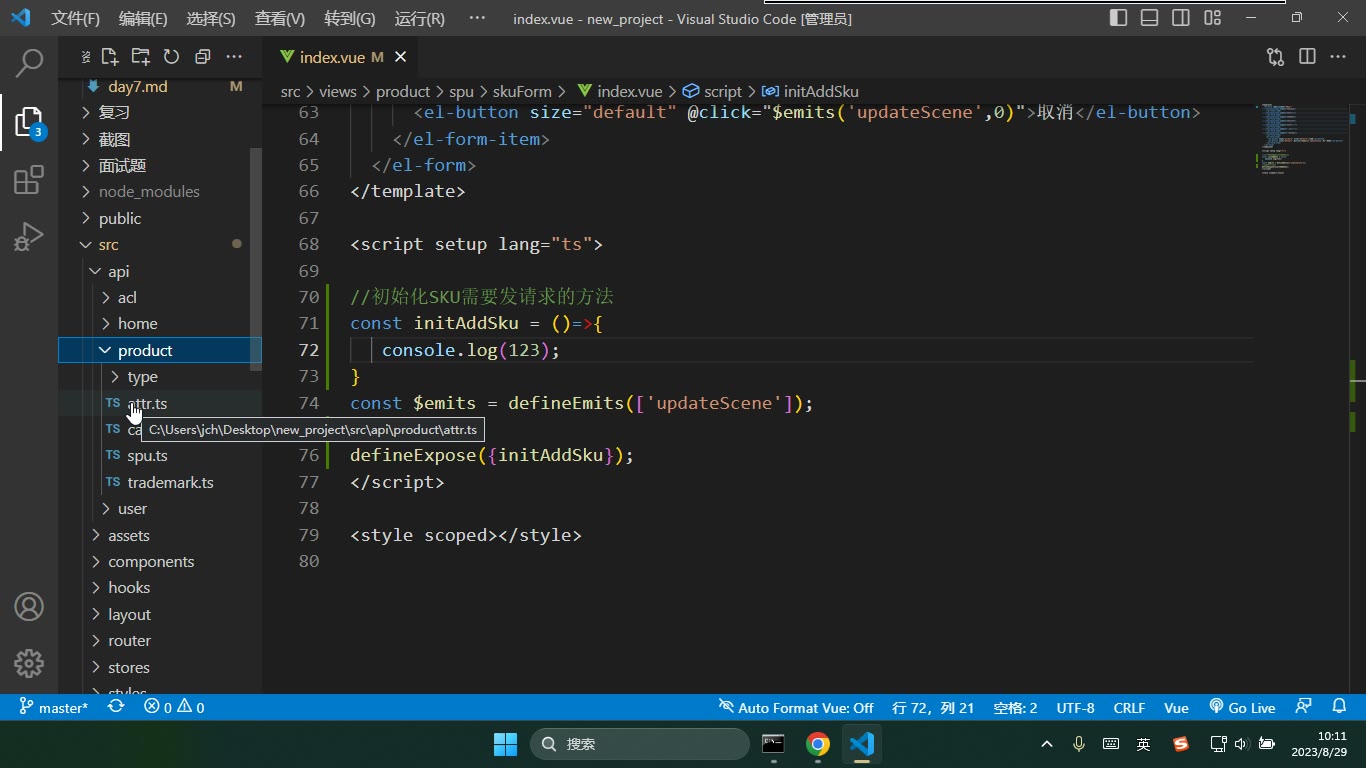Image resolution: width=1366 pixels, height=768 pixels.
Task: Click the minimap code overview
Action: pos(1300,140)
